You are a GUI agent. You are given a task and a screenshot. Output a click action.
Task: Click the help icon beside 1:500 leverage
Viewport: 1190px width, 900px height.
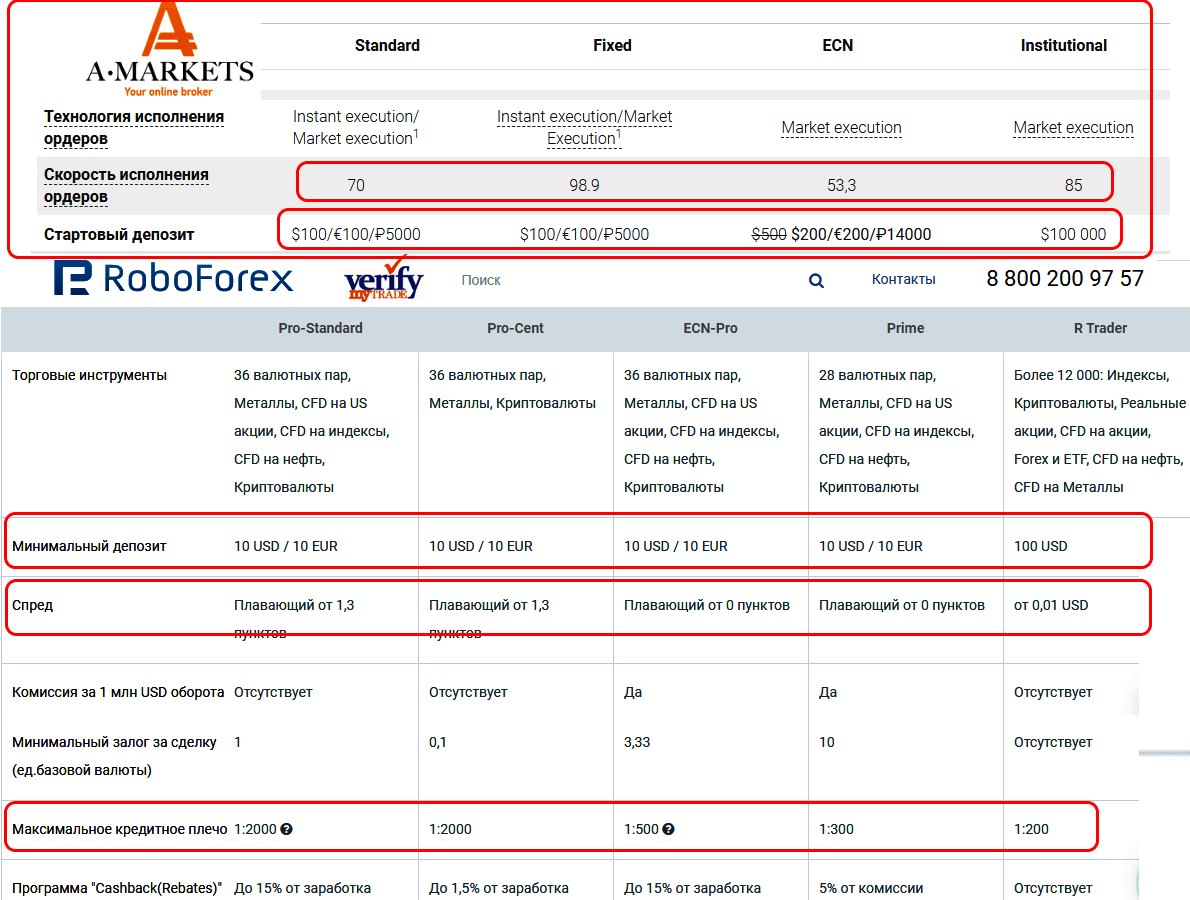click(x=668, y=829)
